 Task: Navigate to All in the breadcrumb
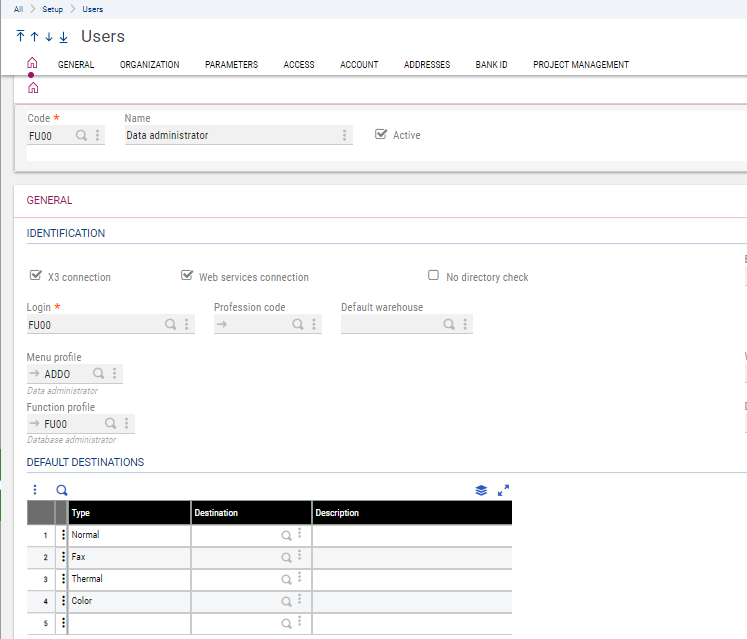click(18, 9)
